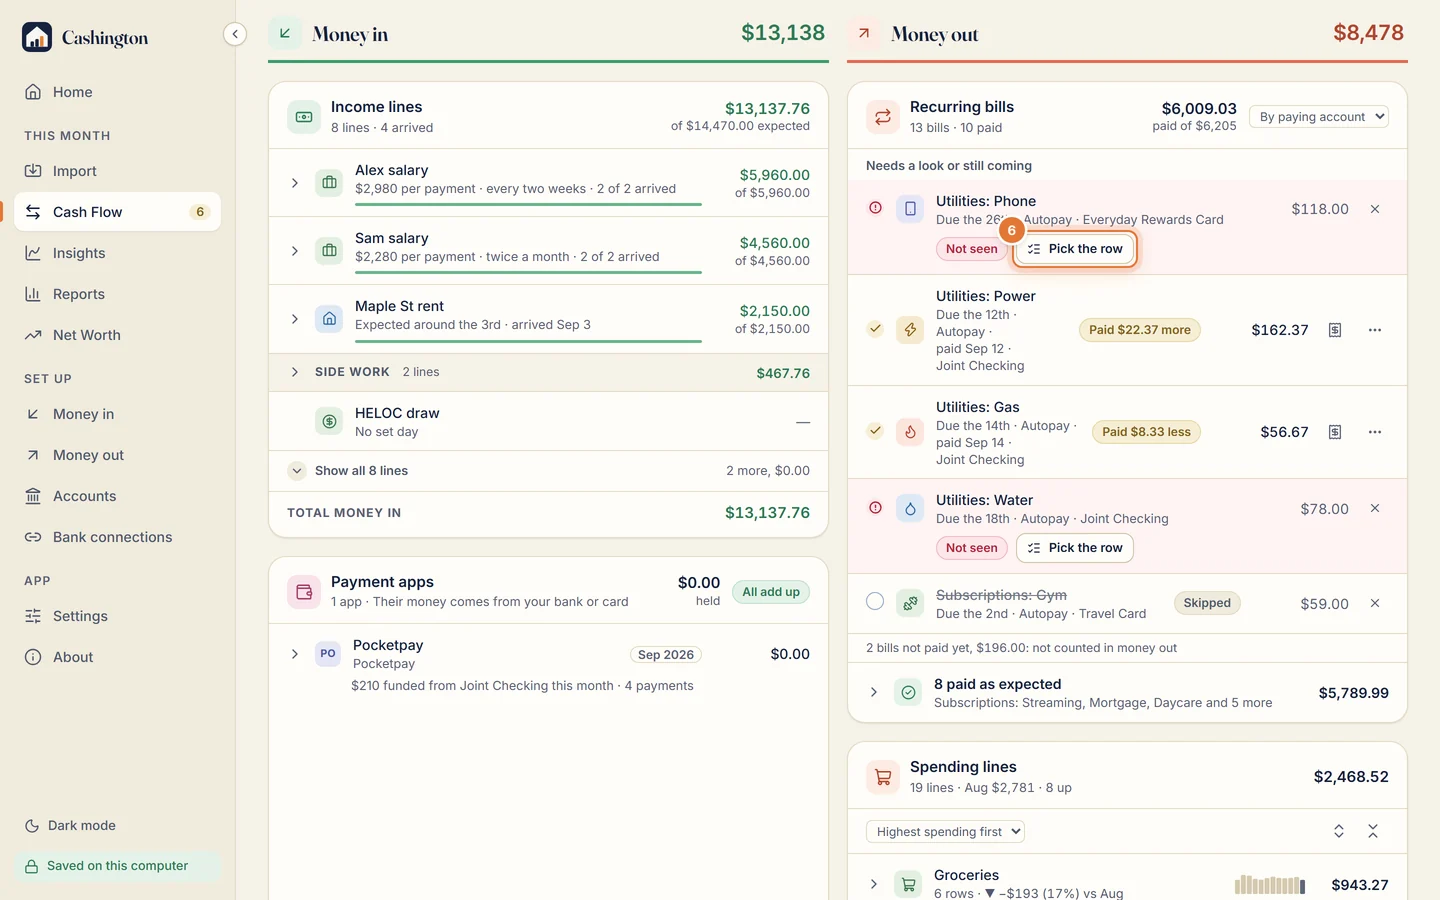Open Reports via its bar-chart icon
Viewport: 1440px width, 900px height.
tap(33, 294)
